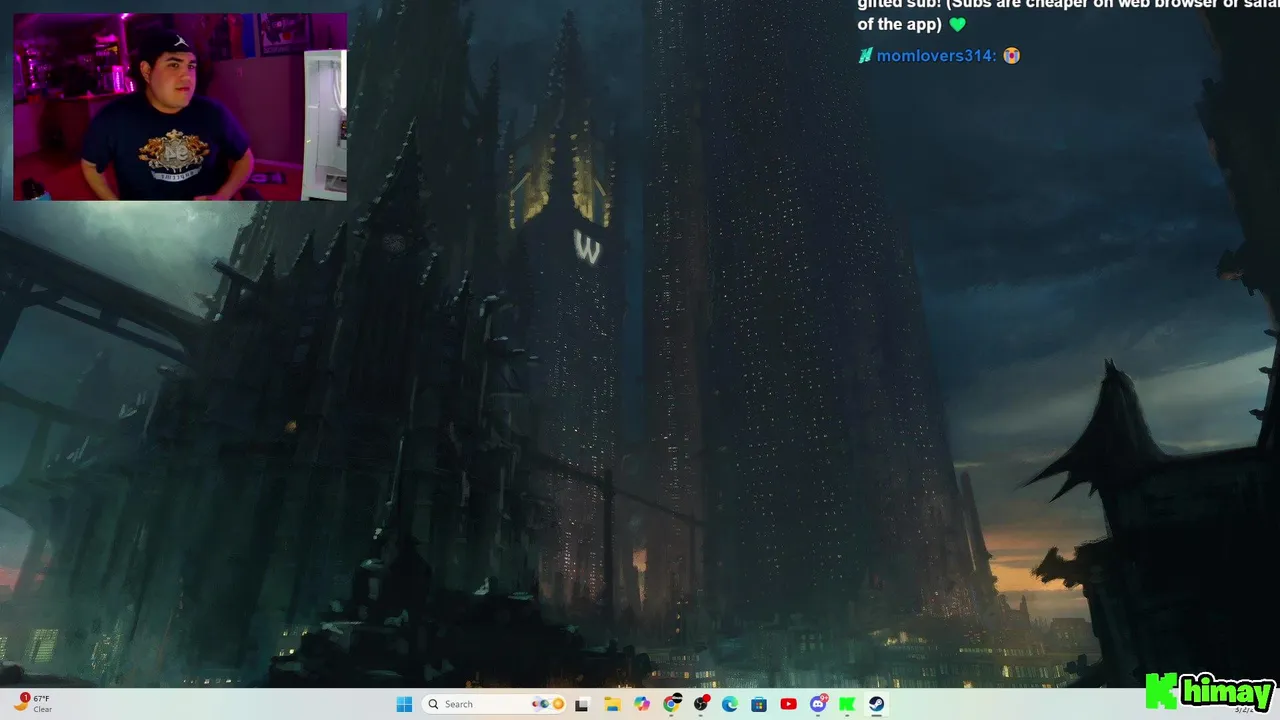Open Microsoft Store from the taskbar
Image resolution: width=1280 pixels, height=720 pixels.
(759, 704)
